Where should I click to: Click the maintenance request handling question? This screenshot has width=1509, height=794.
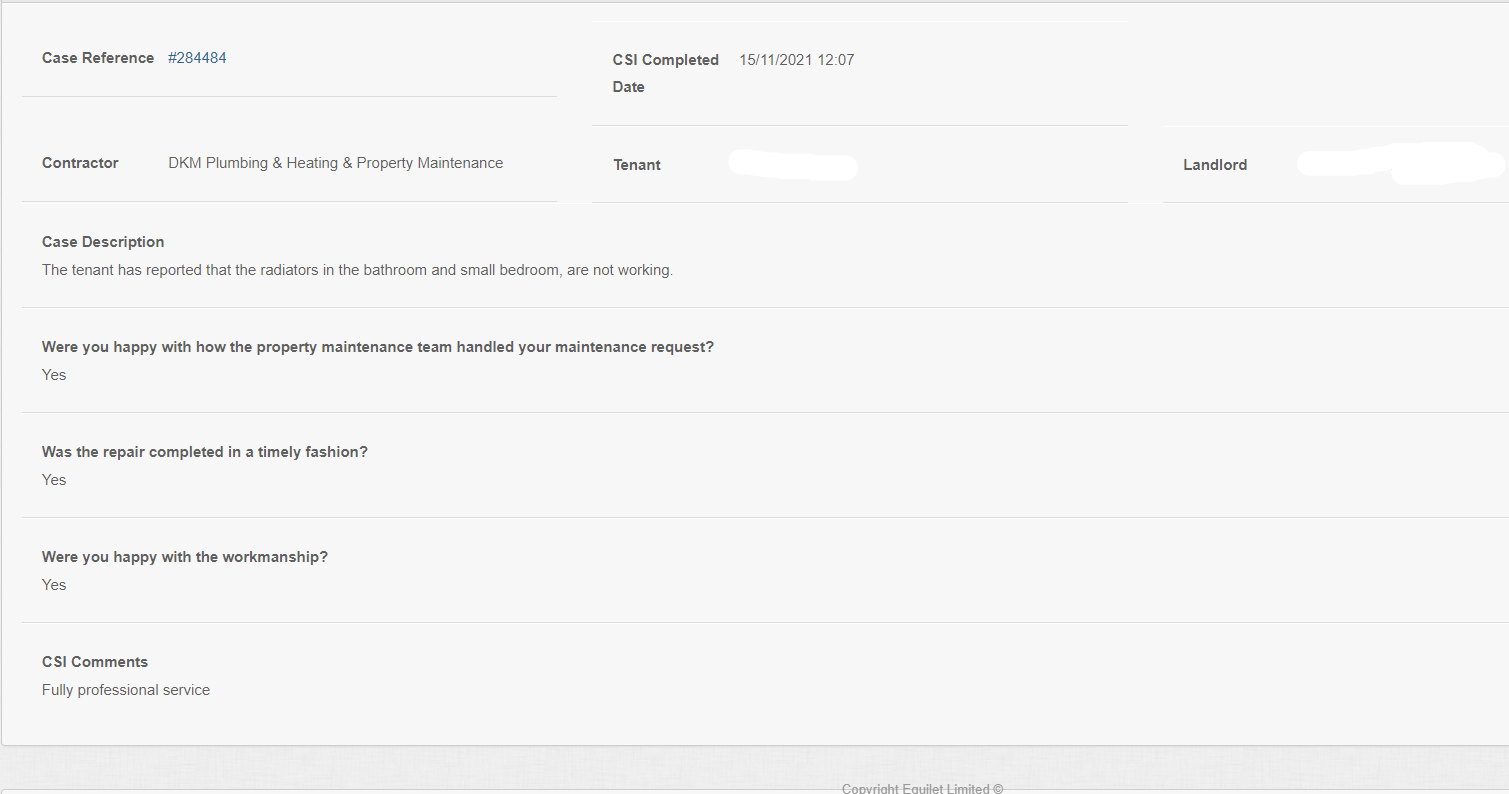(378, 347)
